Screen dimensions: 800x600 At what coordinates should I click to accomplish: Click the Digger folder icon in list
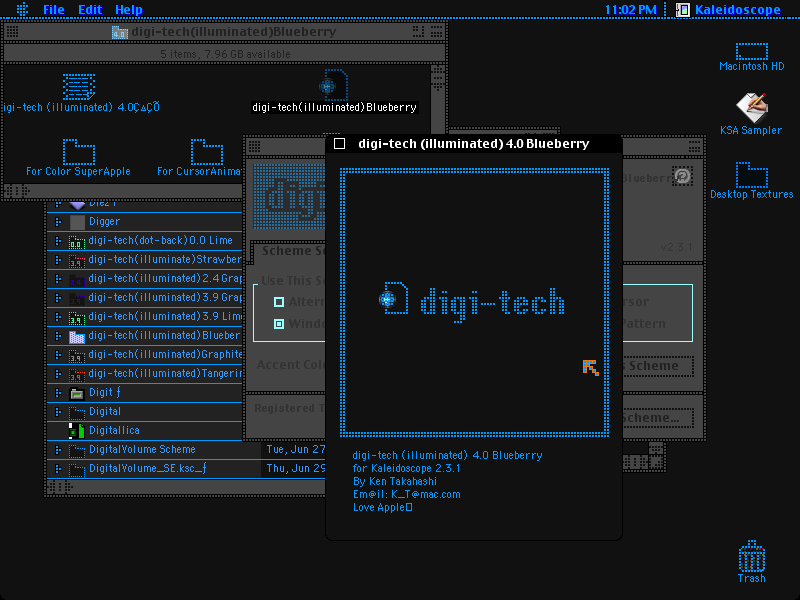77,222
